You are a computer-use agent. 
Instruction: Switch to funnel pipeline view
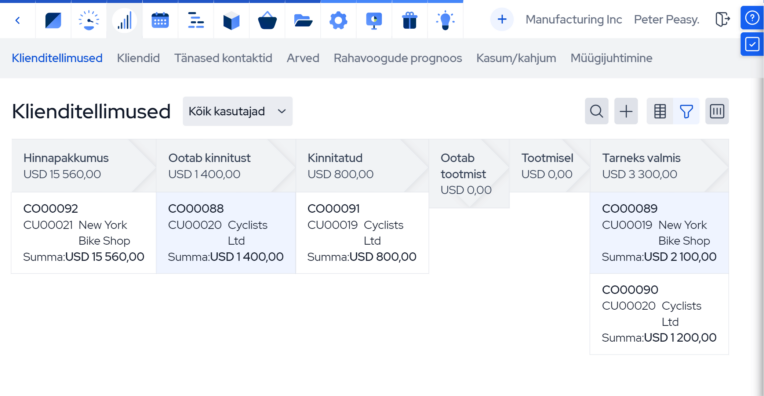[x=686, y=112]
